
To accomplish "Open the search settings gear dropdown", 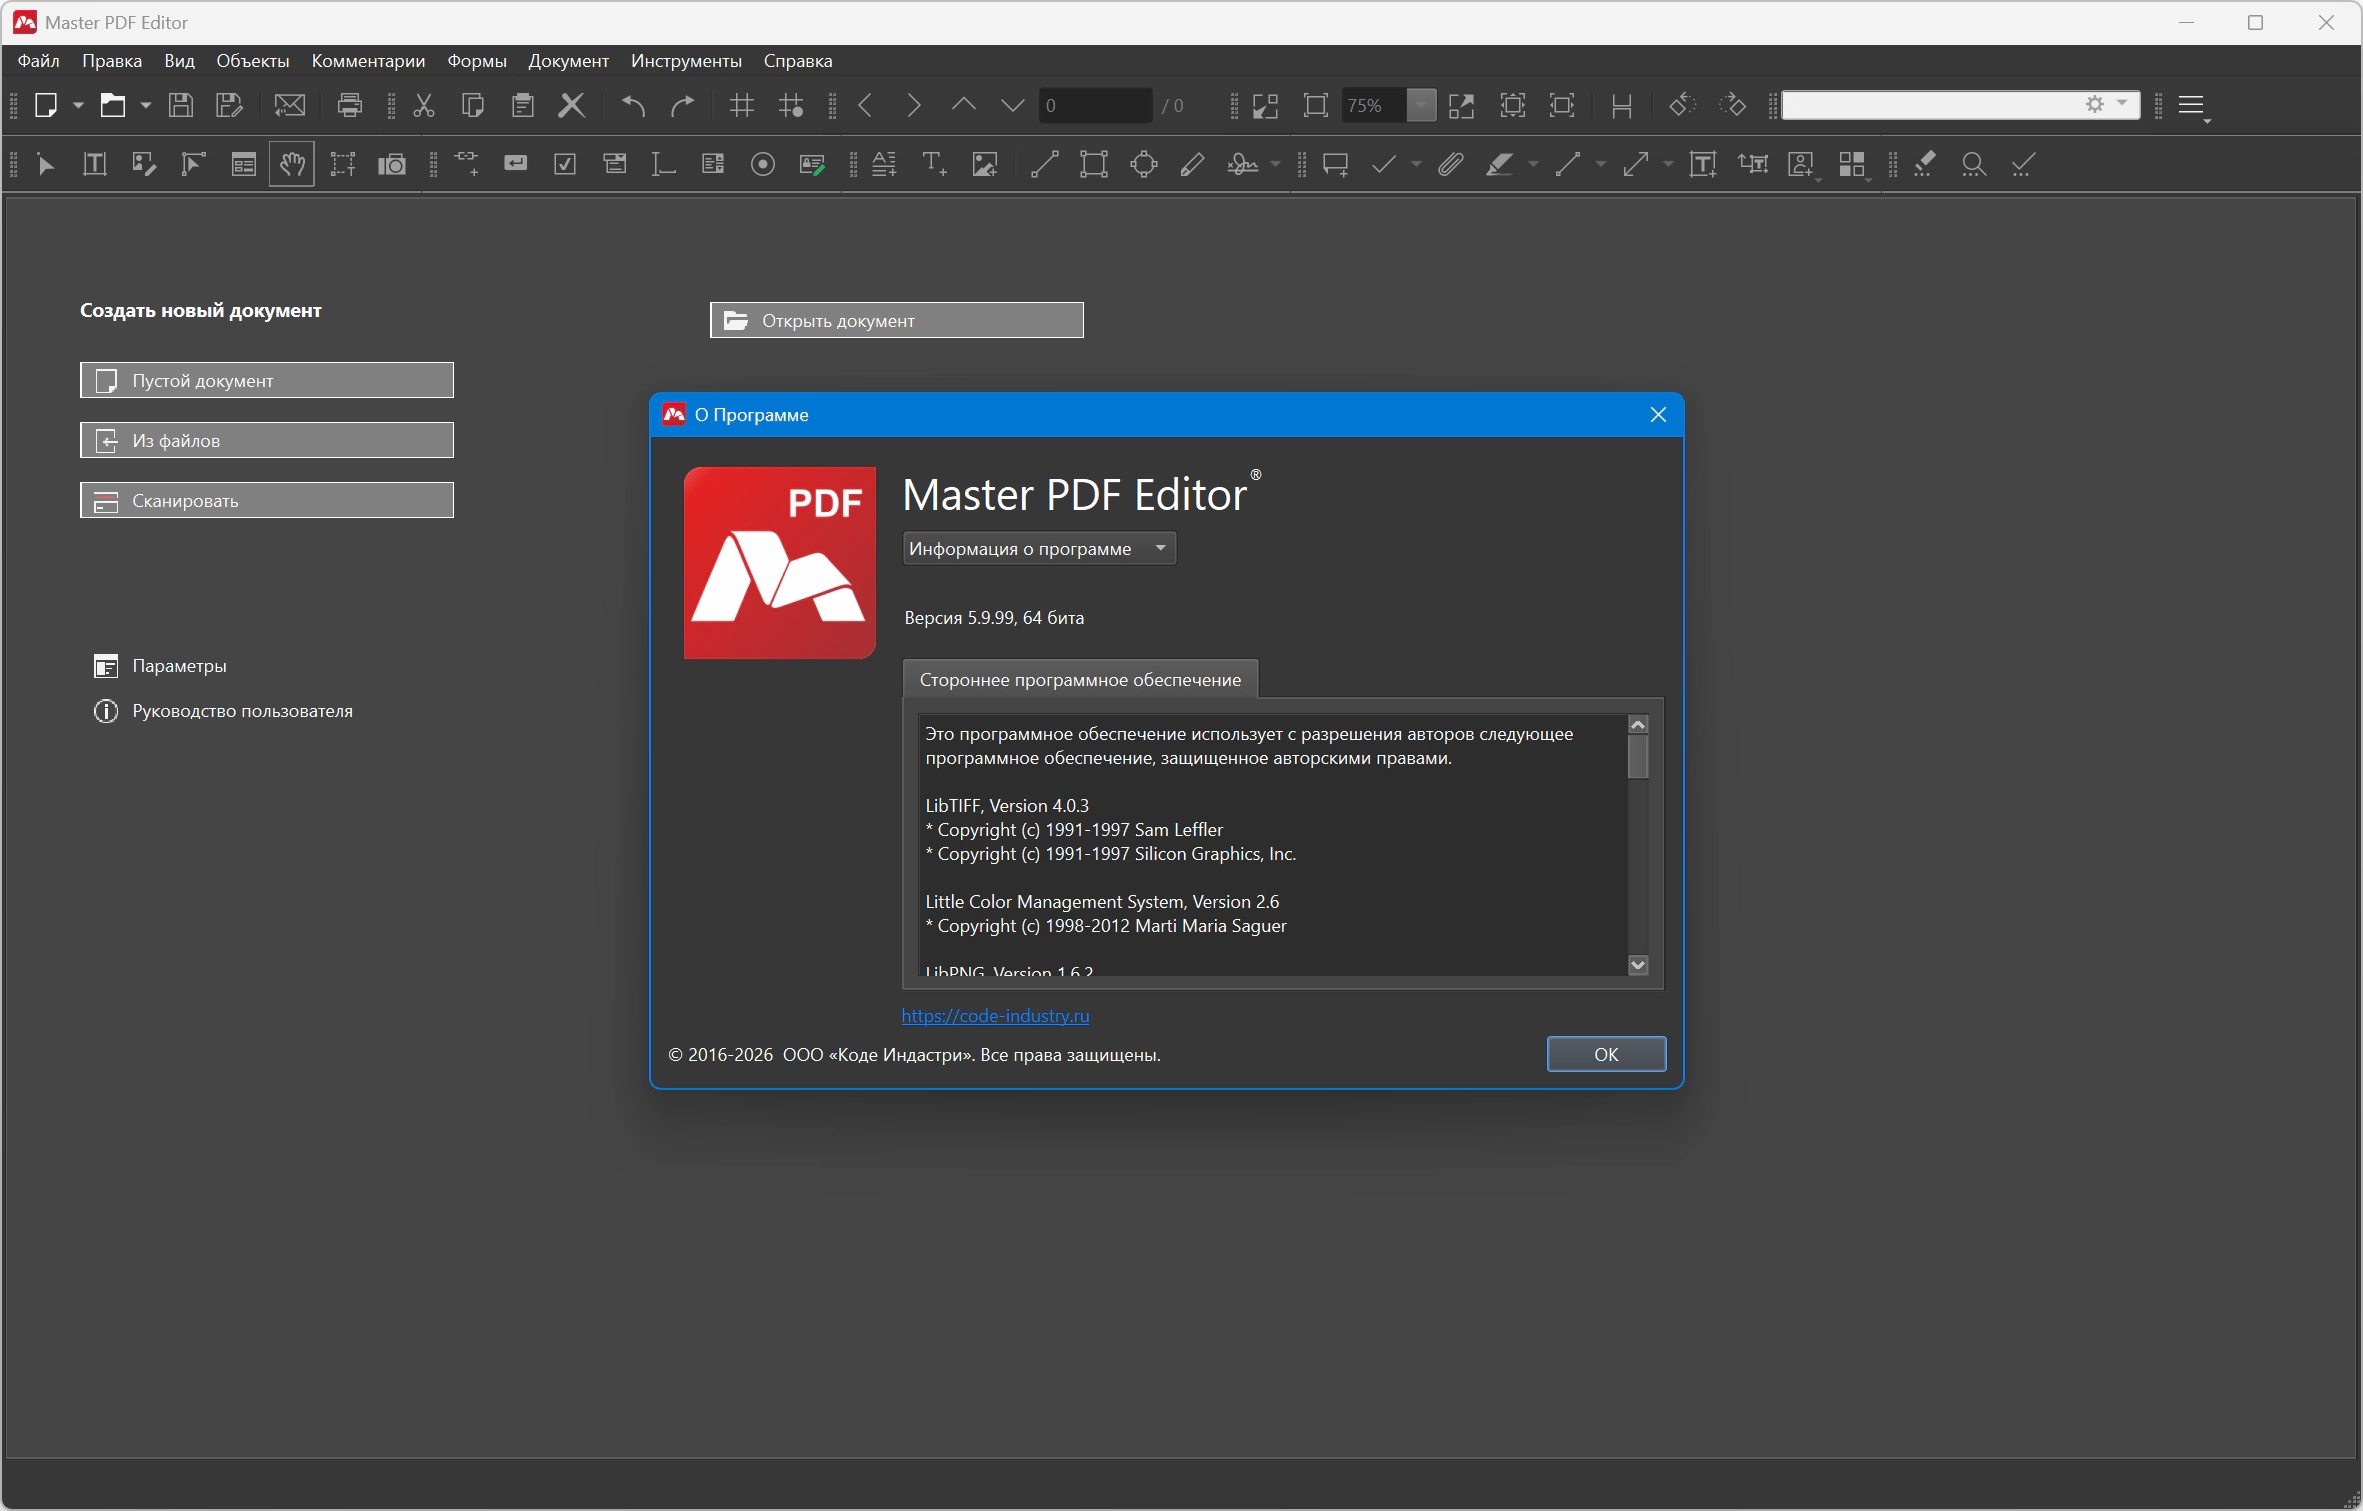I will pos(2107,104).
